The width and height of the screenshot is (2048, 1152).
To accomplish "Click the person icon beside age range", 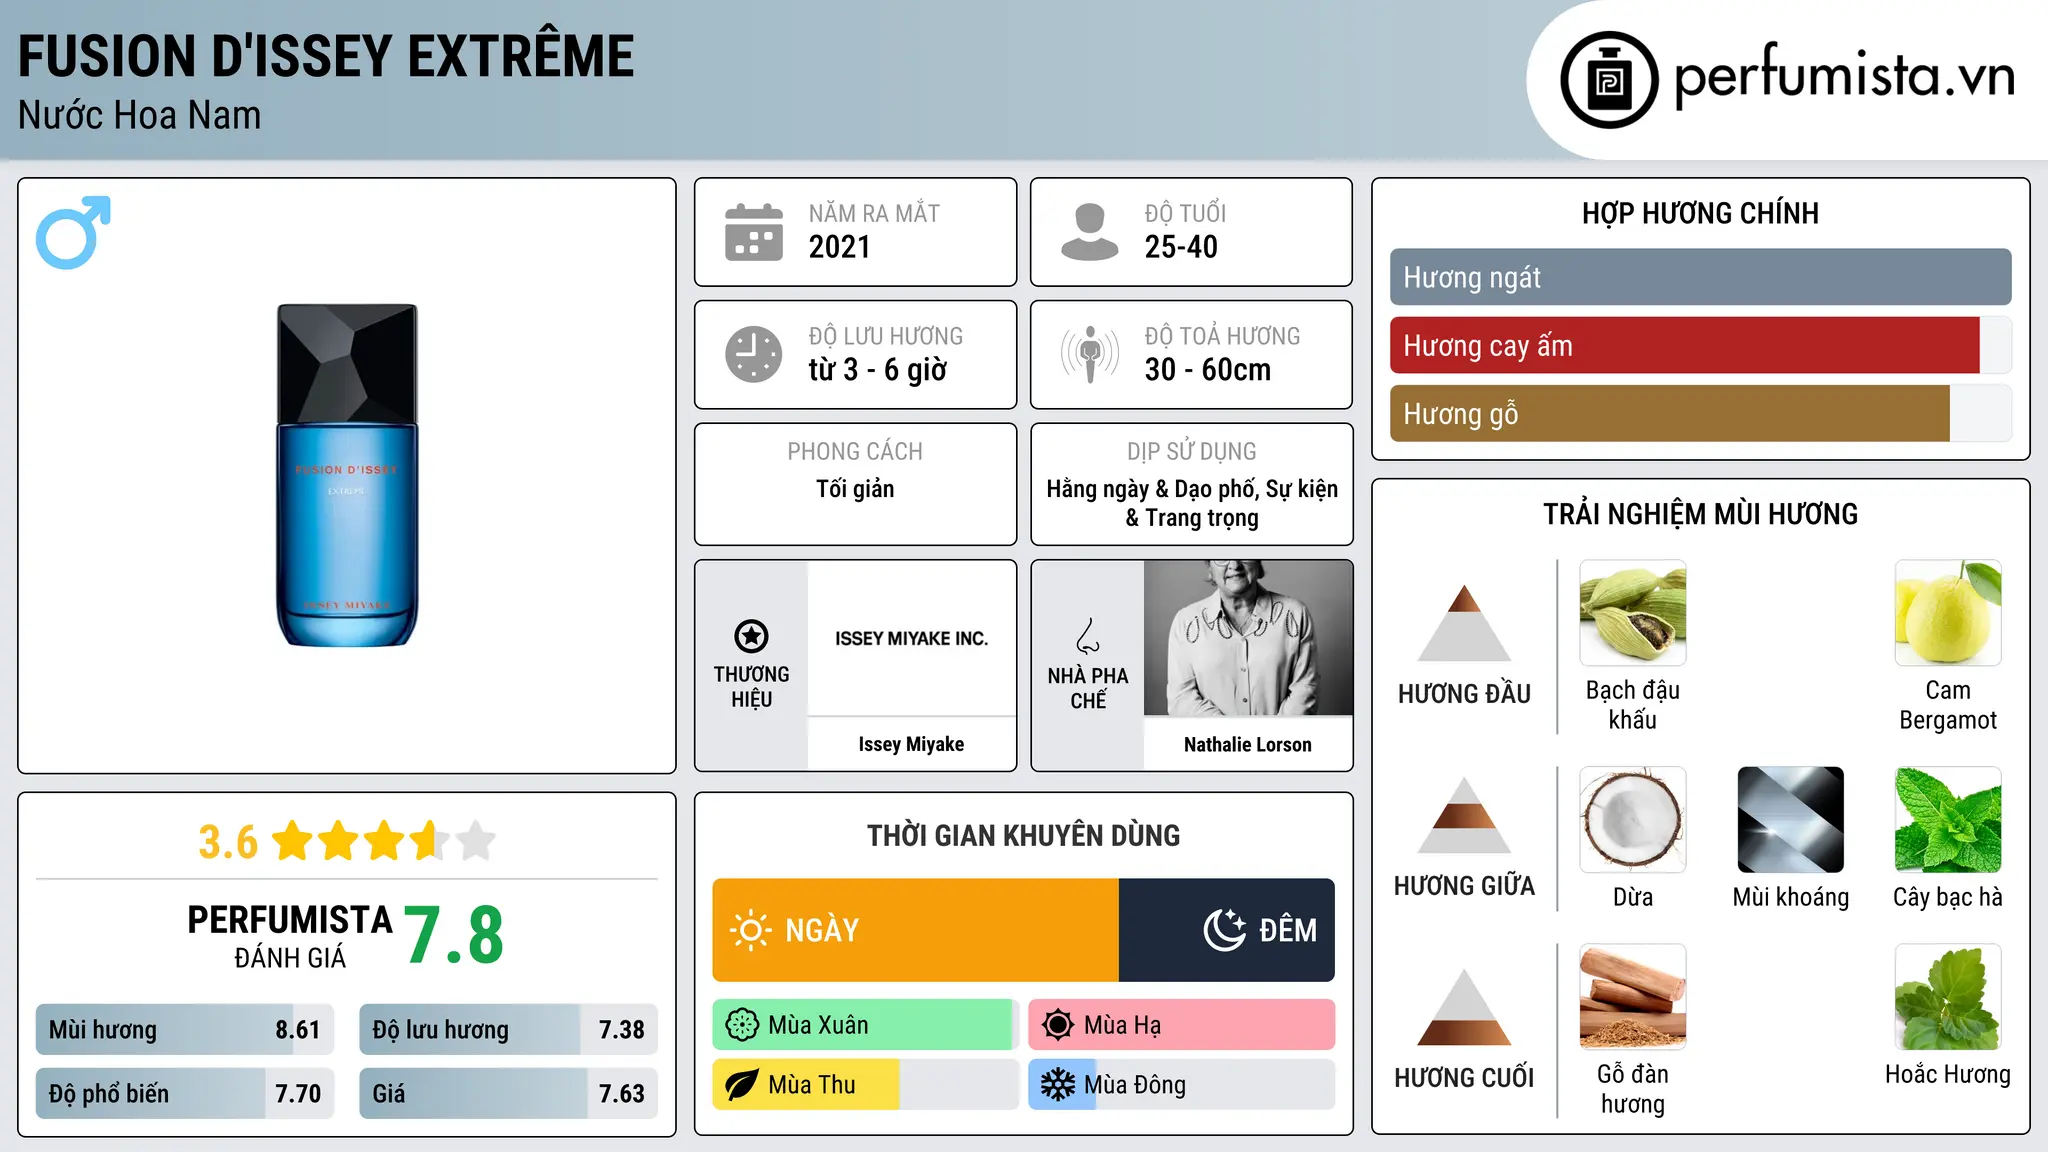I will point(1089,232).
